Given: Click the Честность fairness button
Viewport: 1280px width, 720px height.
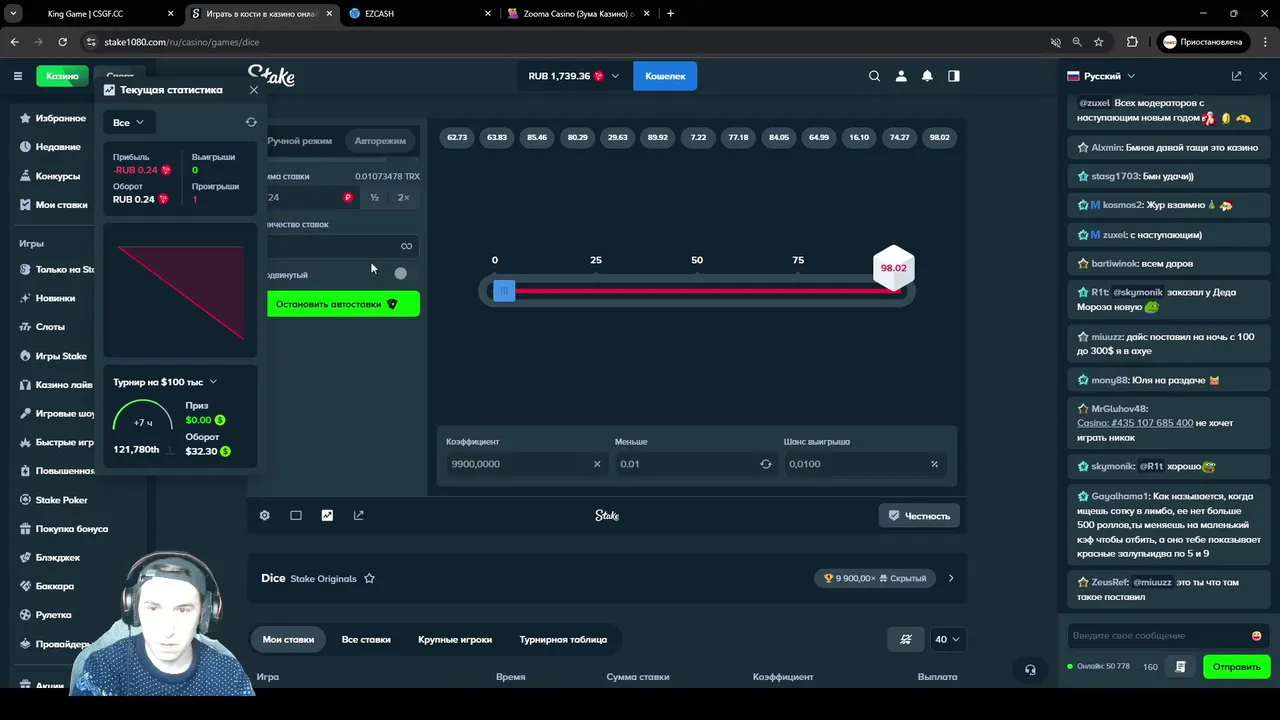Looking at the screenshot, I should (x=919, y=516).
